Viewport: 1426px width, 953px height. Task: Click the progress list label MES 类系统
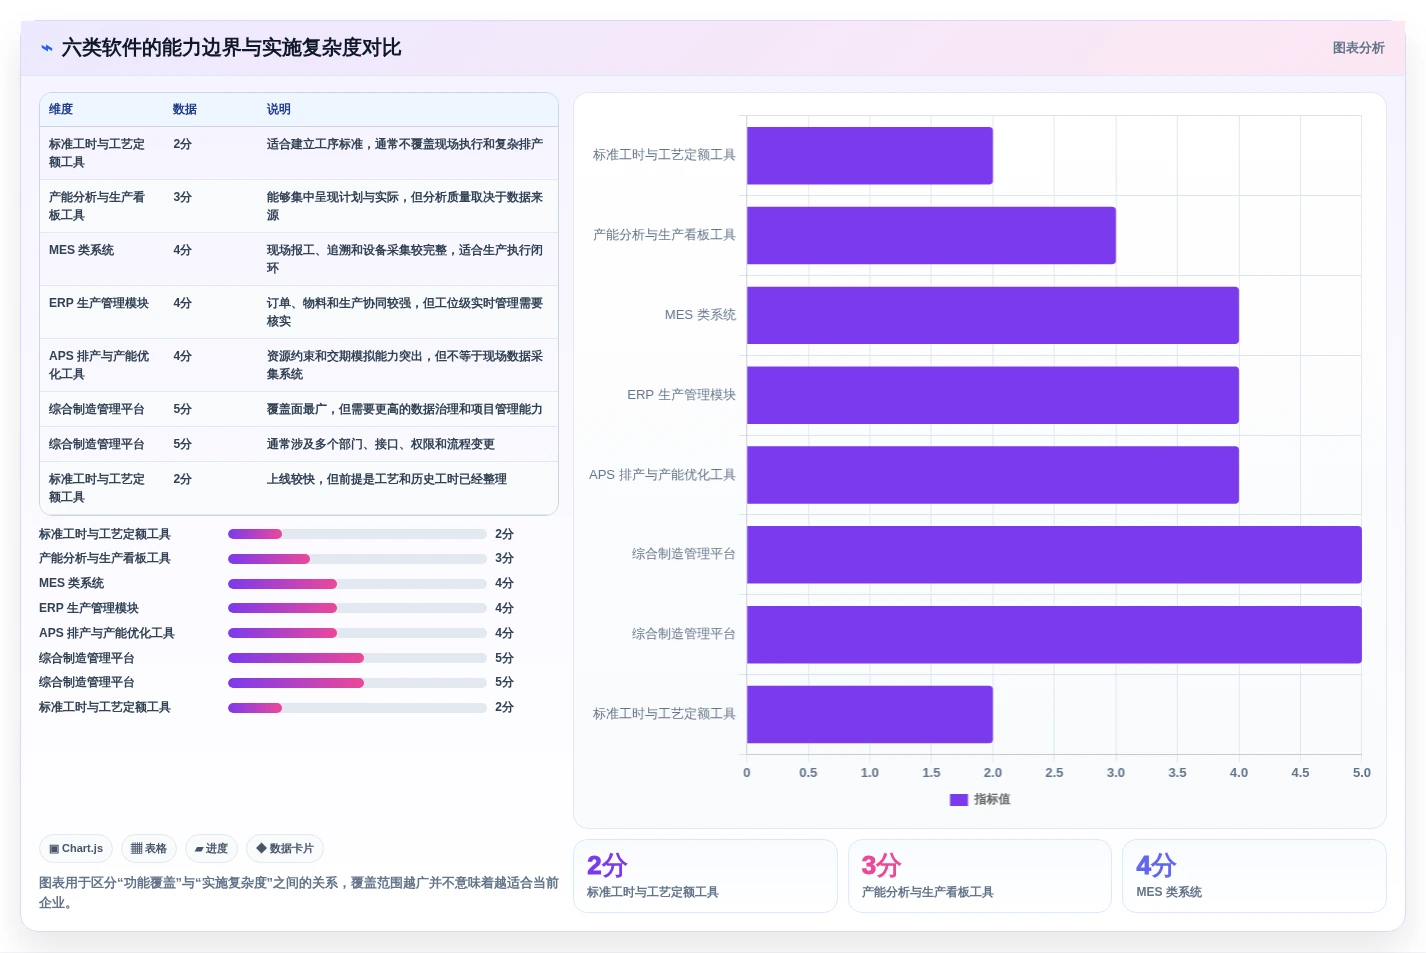[71, 583]
